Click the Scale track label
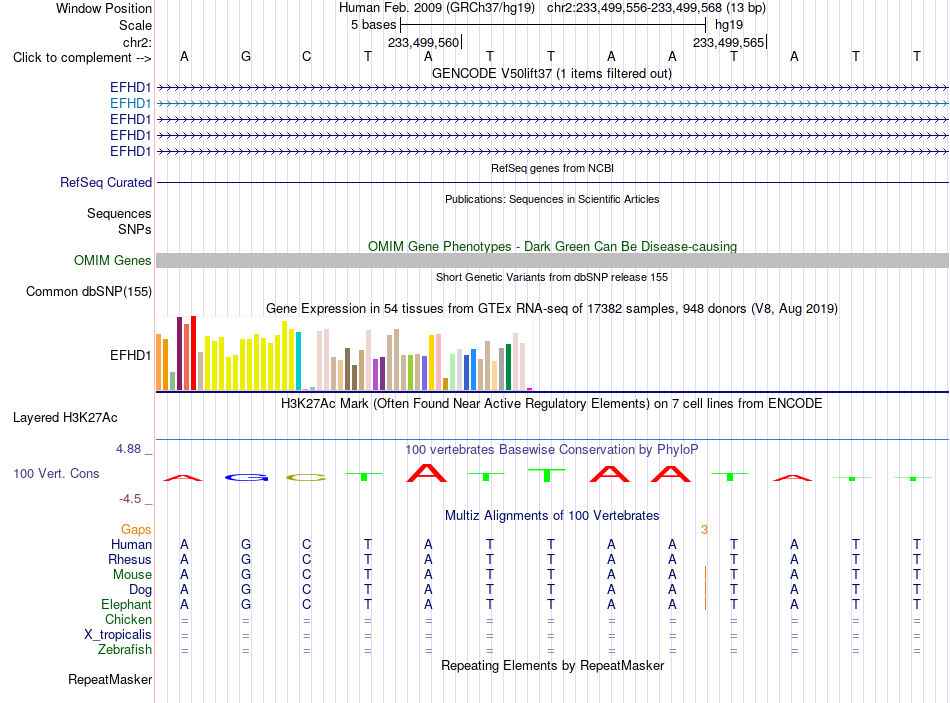The height and width of the screenshot is (703, 950). (x=135, y=25)
